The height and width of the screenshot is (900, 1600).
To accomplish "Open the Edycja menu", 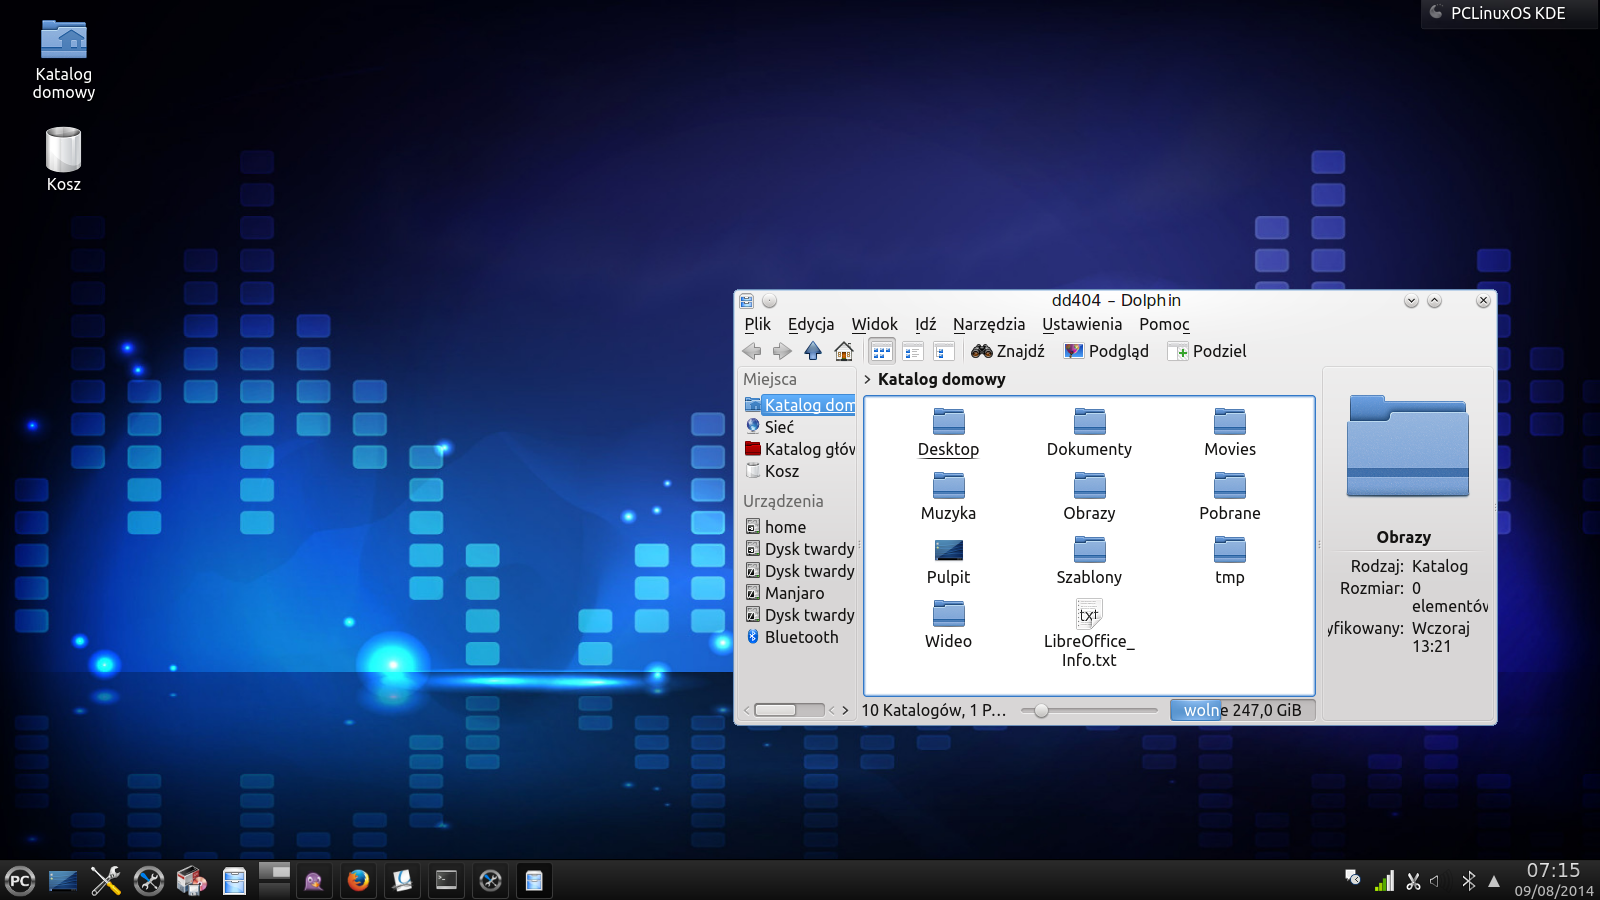I will [x=811, y=324].
